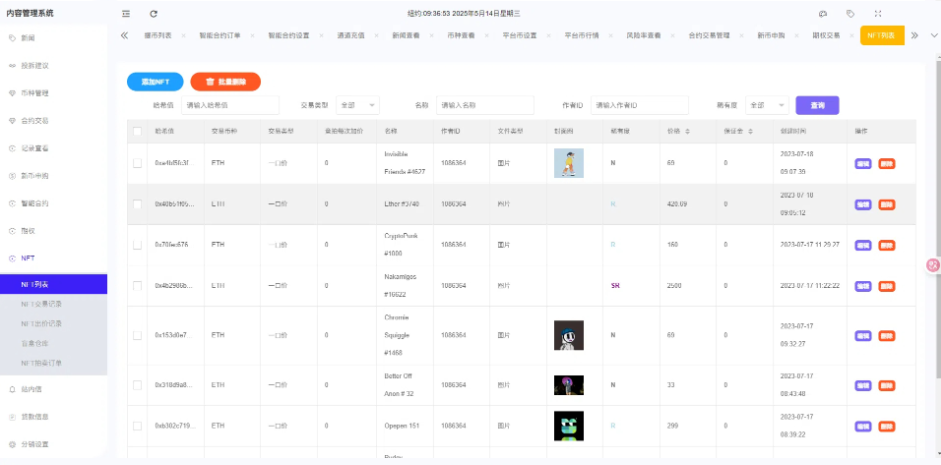Click the SR rarity label in Nakamigos row

tap(615, 286)
